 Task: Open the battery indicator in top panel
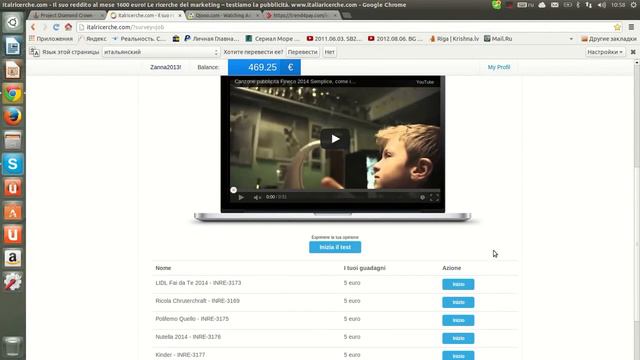pyautogui.click(x=567, y=5)
